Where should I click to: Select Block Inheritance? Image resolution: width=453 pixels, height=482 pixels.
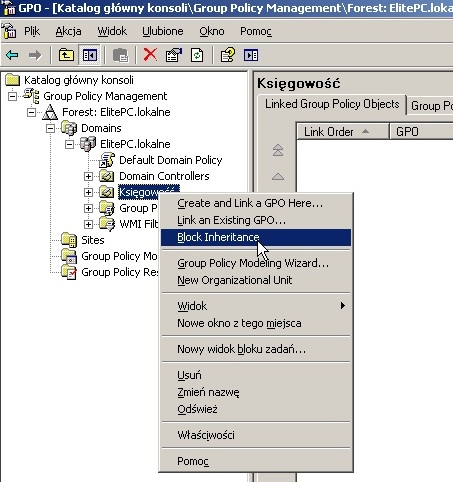[256, 237]
